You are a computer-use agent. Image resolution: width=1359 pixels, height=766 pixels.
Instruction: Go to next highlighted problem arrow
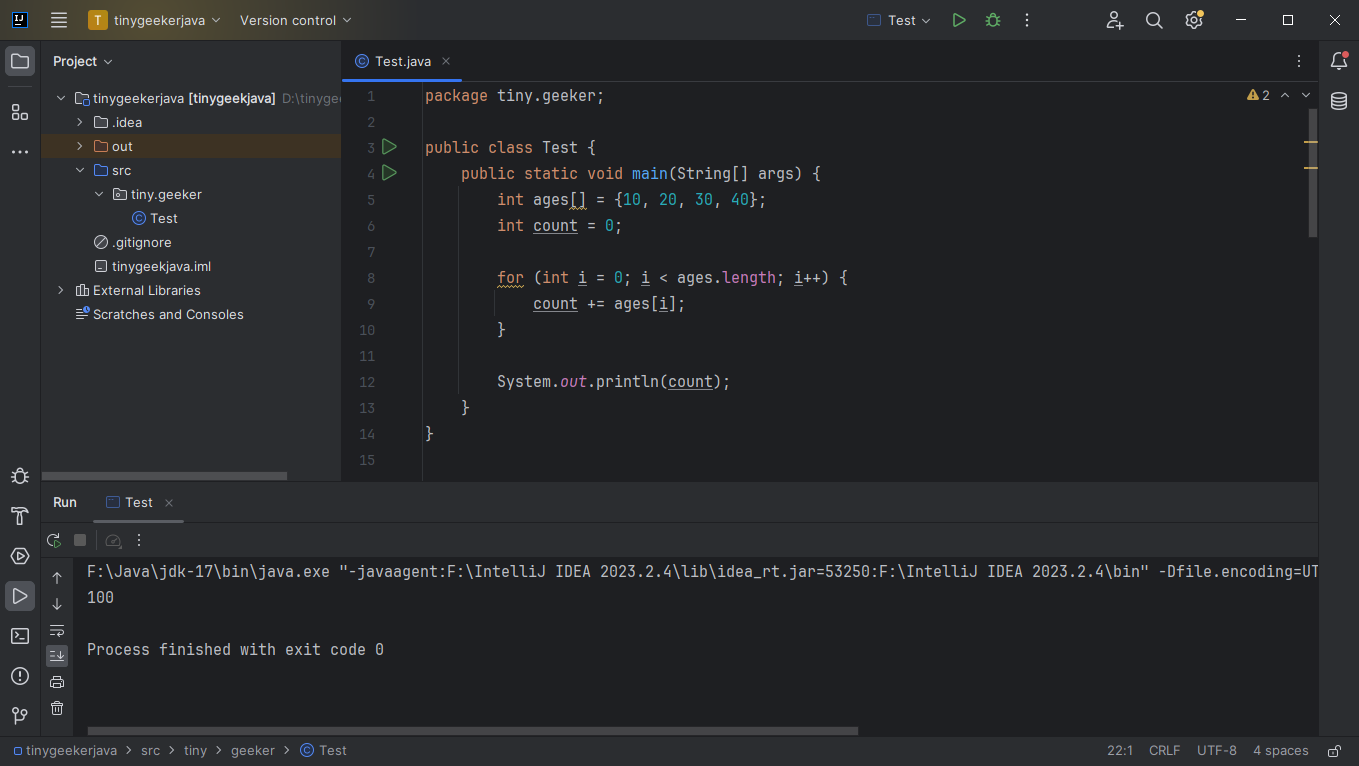pyautogui.click(x=1305, y=95)
